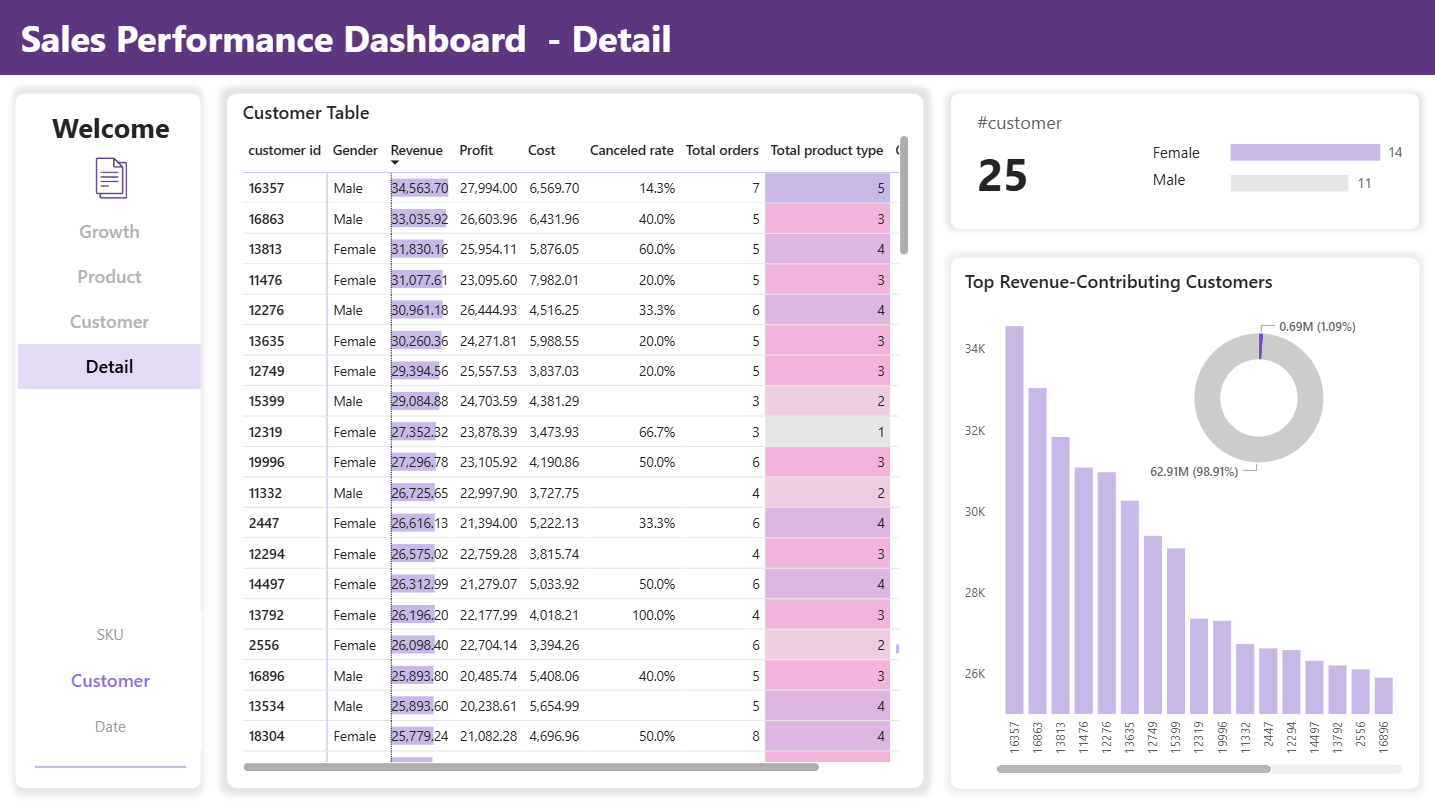Open the Growth page
Viewport: 1435px width, 802px height.
click(109, 232)
